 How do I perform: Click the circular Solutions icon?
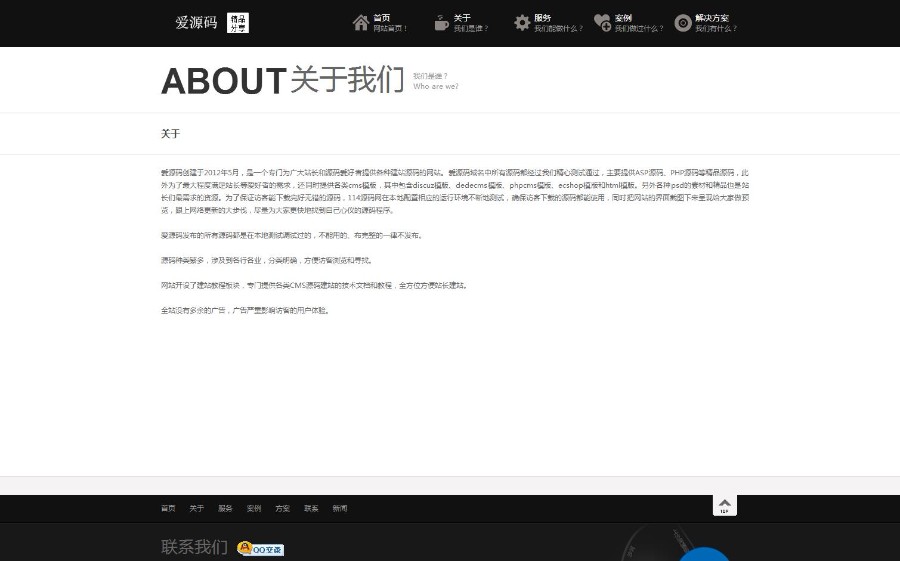tap(682, 23)
